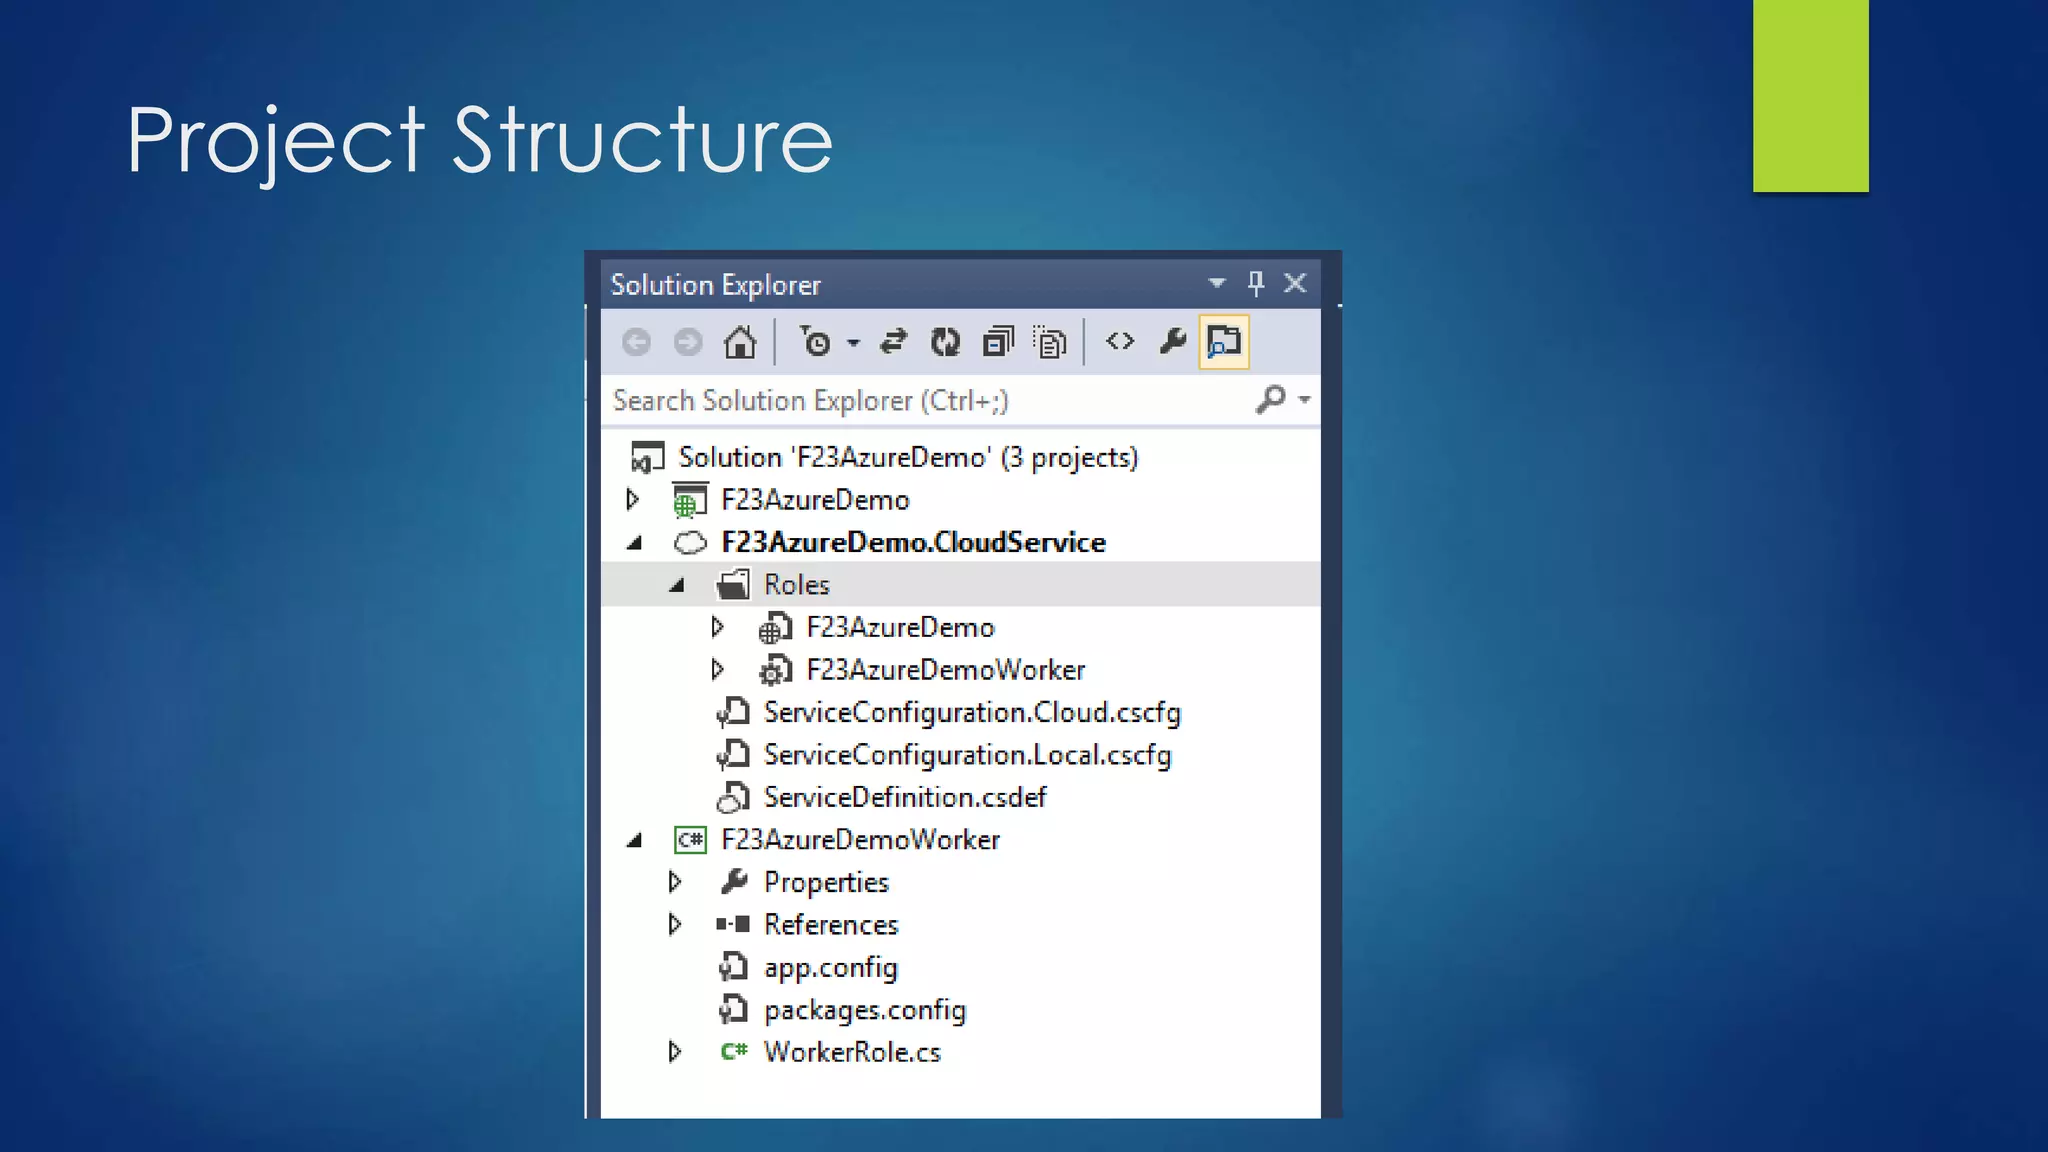This screenshot has height=1152, width=2048.
Task: Select ServiceConfiguration.Cloud.cscfg file
Action: 971,713
